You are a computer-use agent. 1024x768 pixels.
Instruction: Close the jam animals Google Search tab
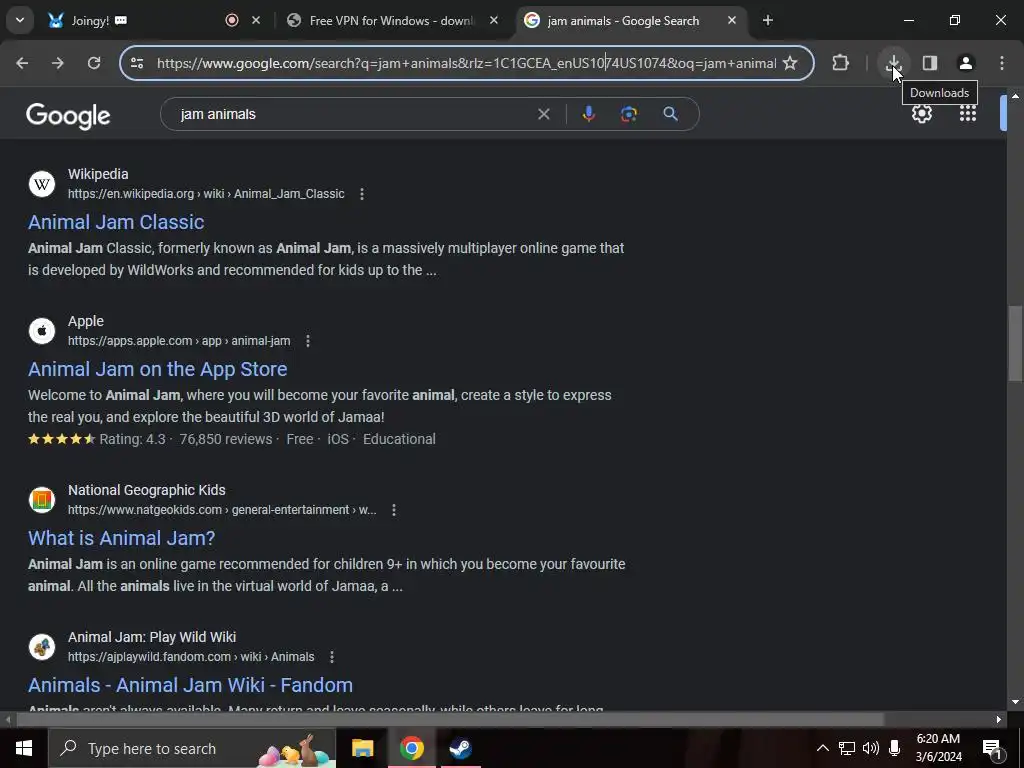(x=732, y=20)
